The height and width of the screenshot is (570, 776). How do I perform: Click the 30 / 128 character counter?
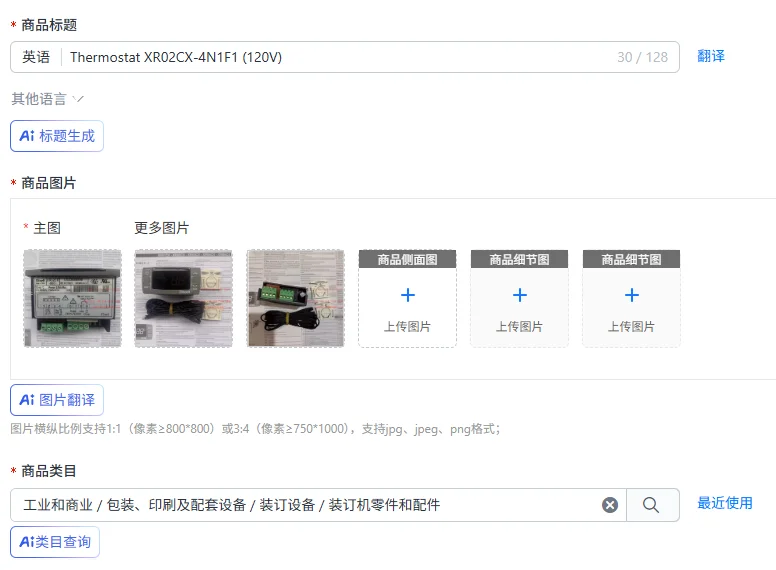click(x=642, y=57)
